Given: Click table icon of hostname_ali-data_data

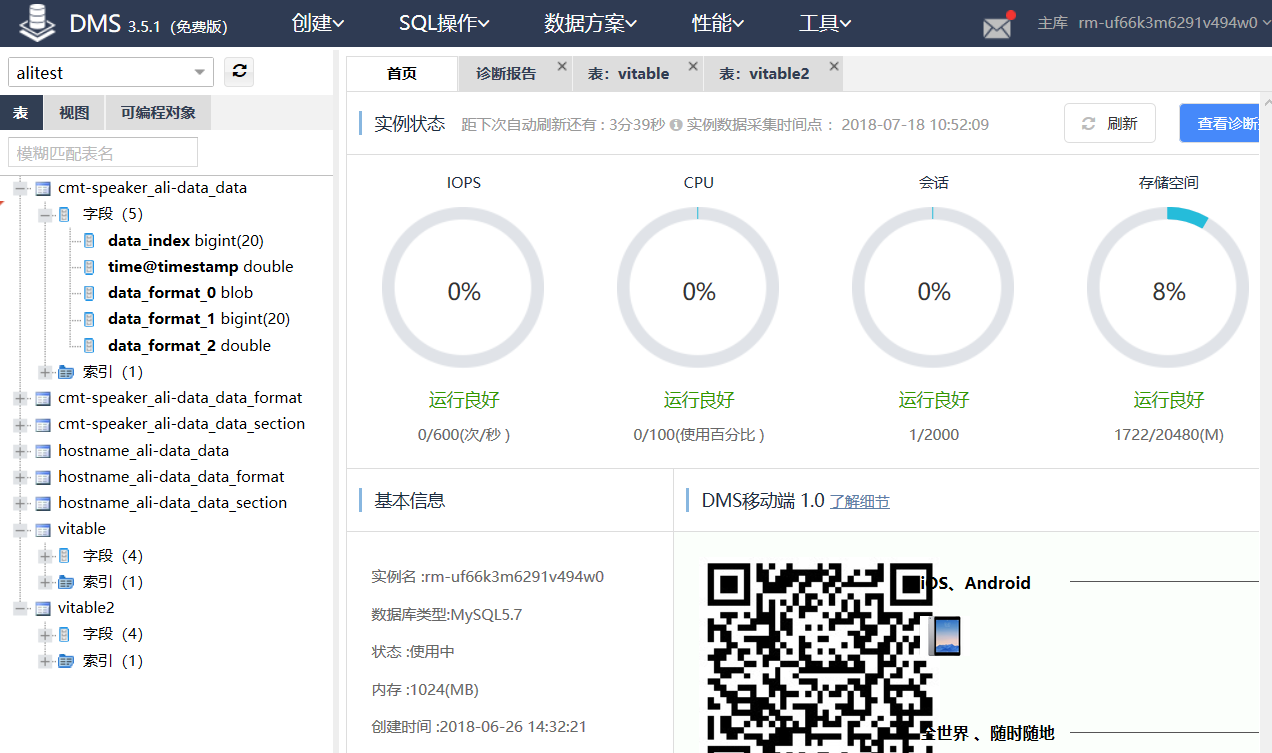Looking at the screenshot, I should 42,451.
